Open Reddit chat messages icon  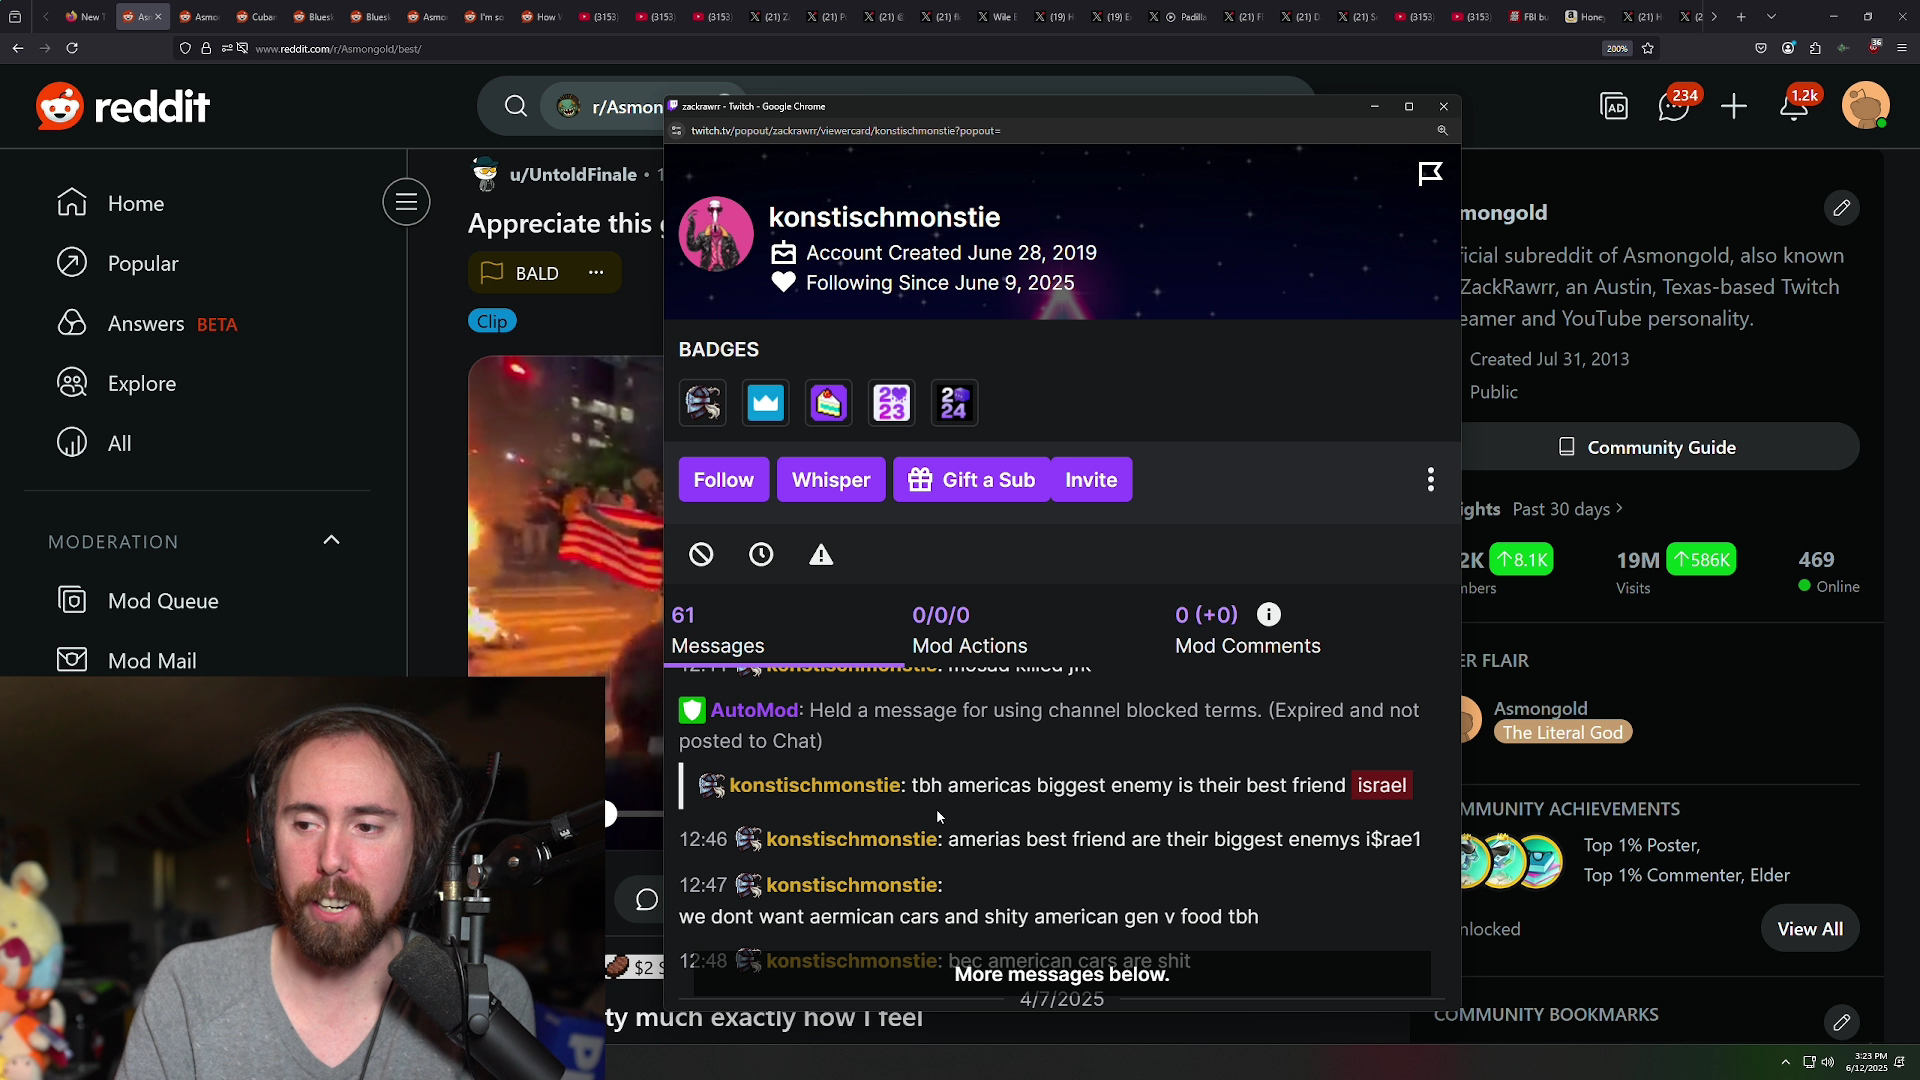point(1673,107)
